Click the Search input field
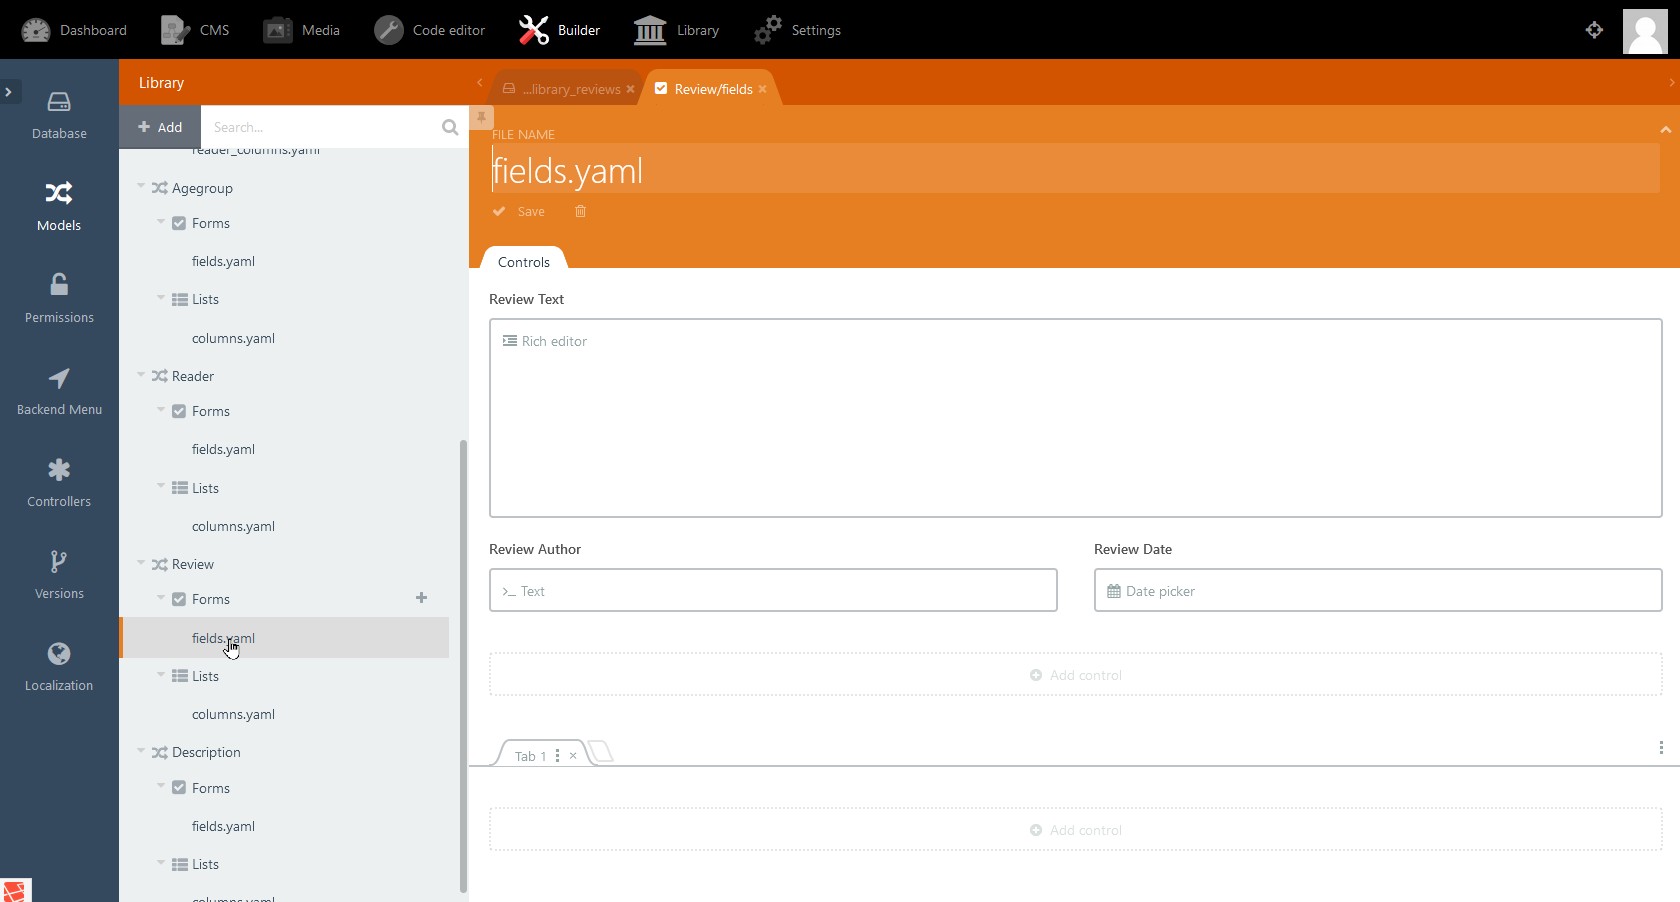Viewport: 1680px width, 902px height. pos(320,127)
